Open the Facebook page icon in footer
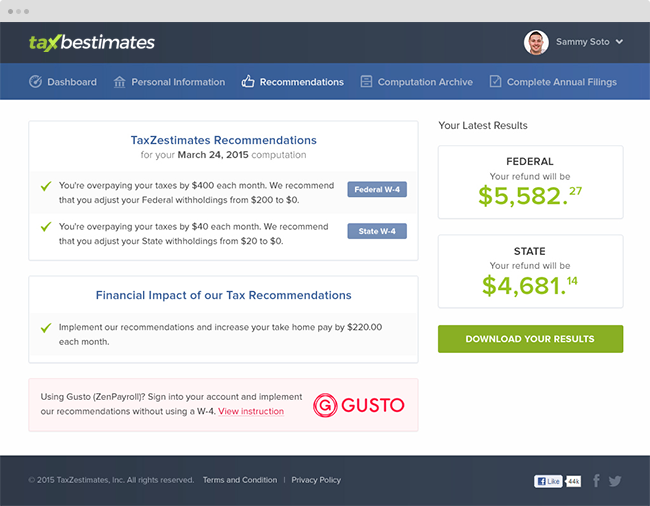Viewport: 650px width, 506px height. tap(596, 481)
